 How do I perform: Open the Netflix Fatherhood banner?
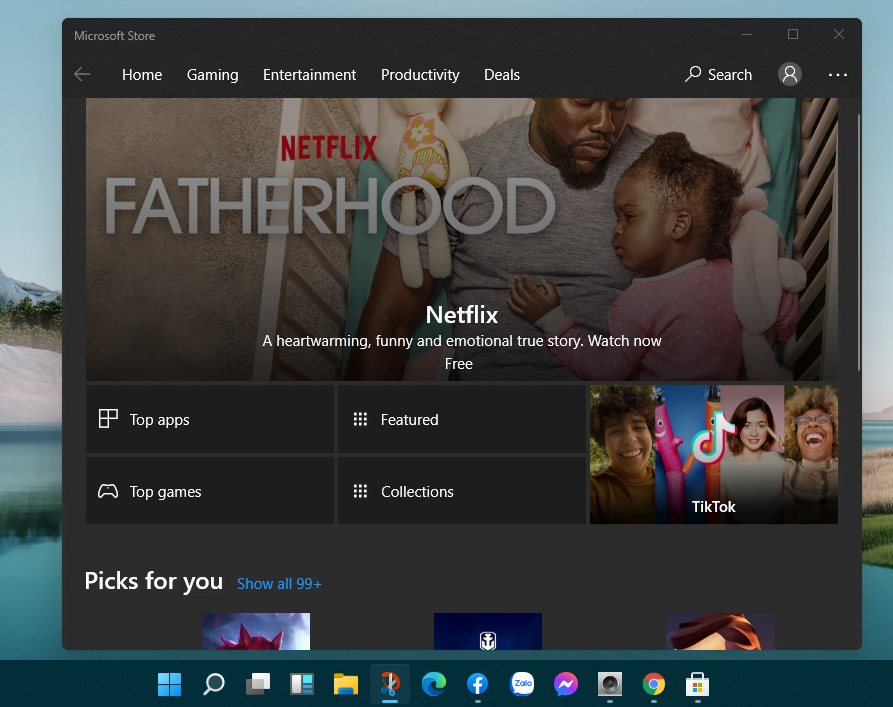(x=461, y=239)
